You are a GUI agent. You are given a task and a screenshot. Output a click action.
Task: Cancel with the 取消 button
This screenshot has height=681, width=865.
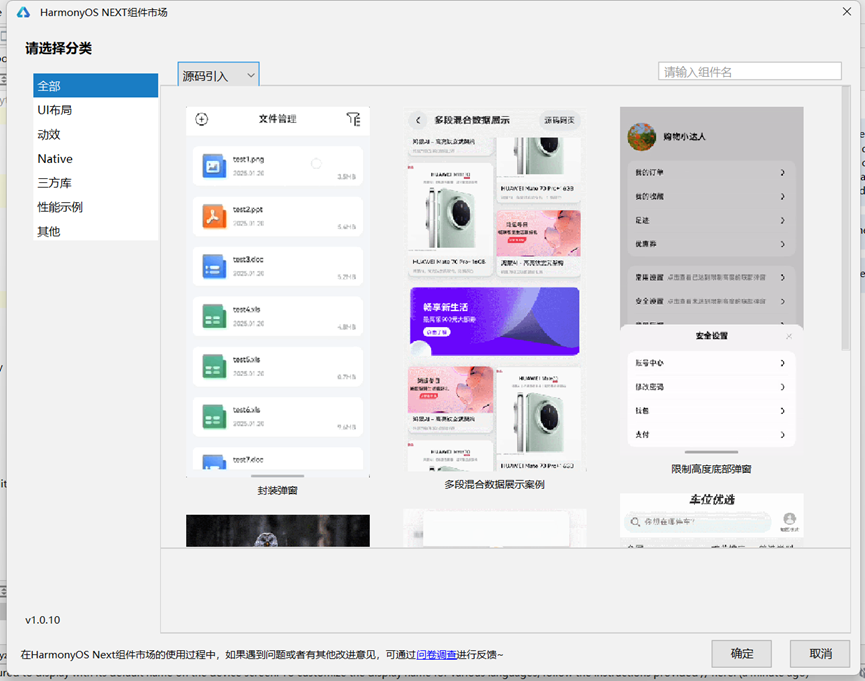click(x=820, y=653)
